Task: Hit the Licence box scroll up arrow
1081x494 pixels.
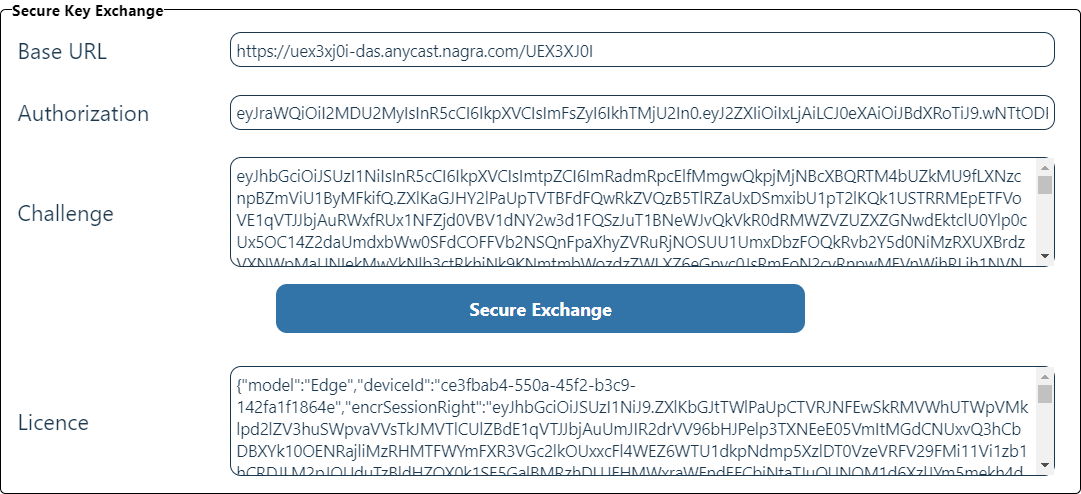Action: pyautogui.click(x=1046, y=375)
